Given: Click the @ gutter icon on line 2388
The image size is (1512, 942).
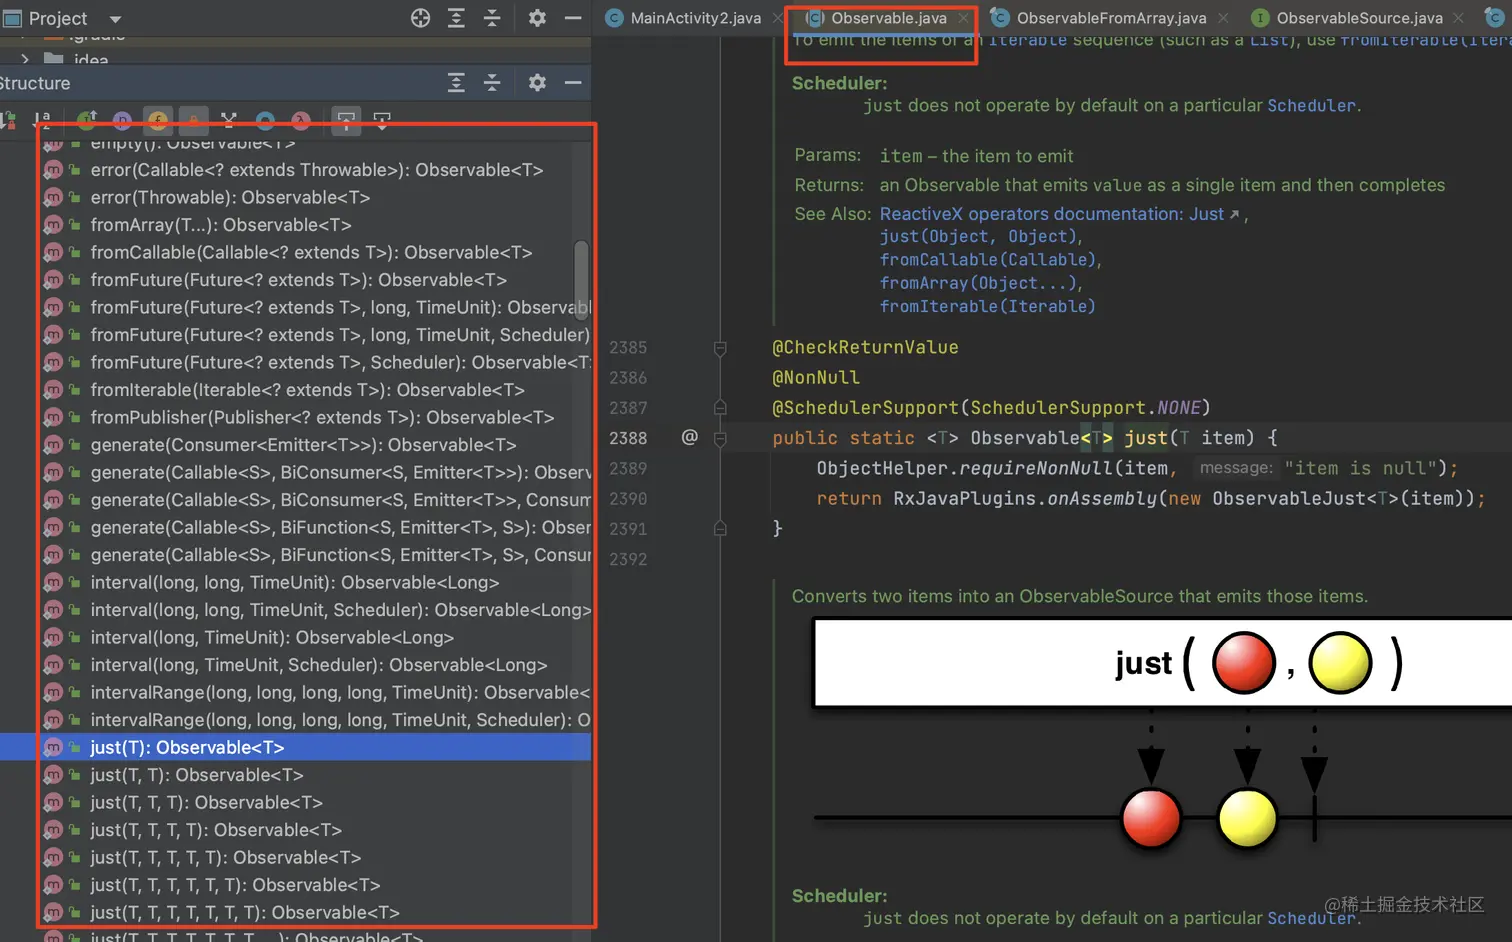Looking at the screenshot, I should 689,437.
